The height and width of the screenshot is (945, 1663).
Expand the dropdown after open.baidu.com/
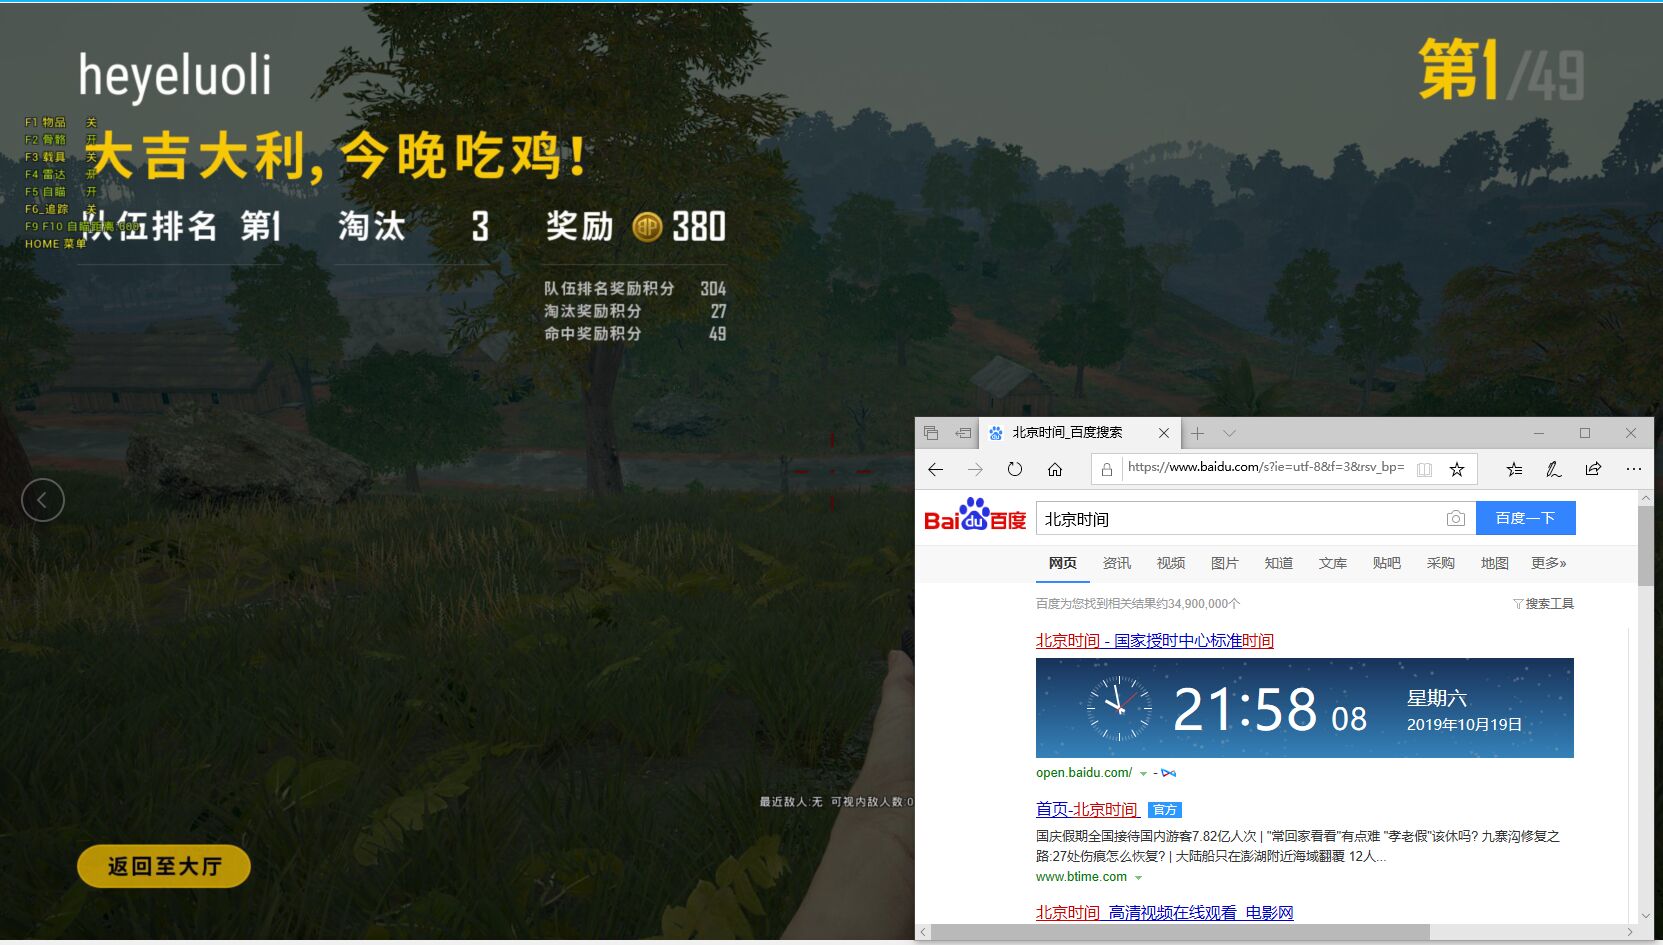(1143, 774)
